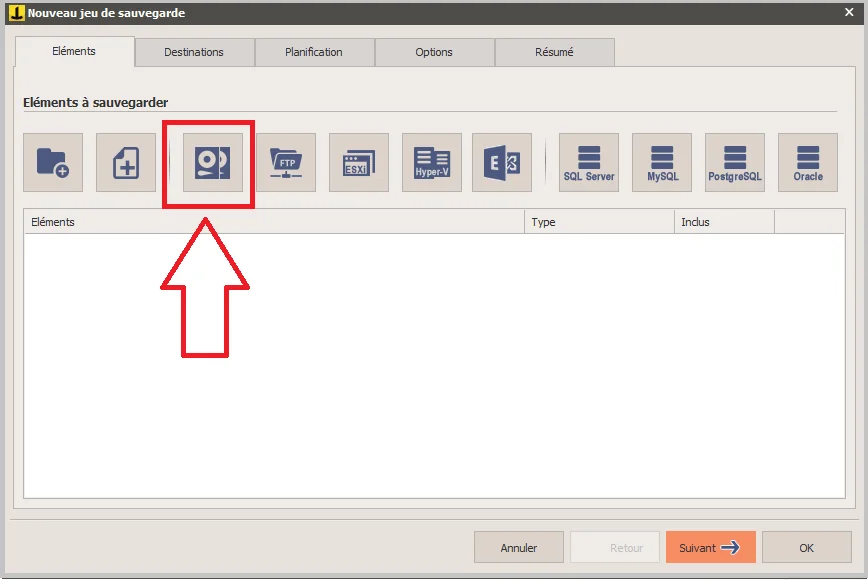Add an FTP source item
This screenshot has width=868, height=580.
[x=286, y=163]
